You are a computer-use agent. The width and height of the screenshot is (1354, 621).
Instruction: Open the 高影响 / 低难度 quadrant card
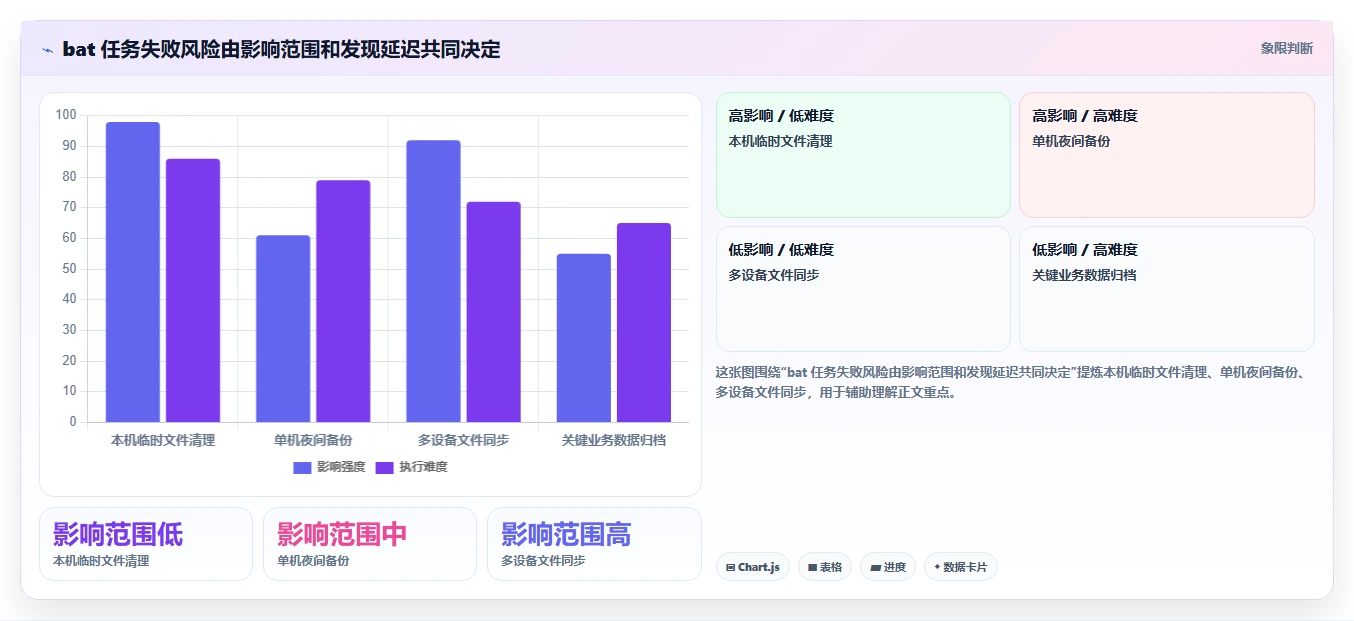(x=864, y=155)
